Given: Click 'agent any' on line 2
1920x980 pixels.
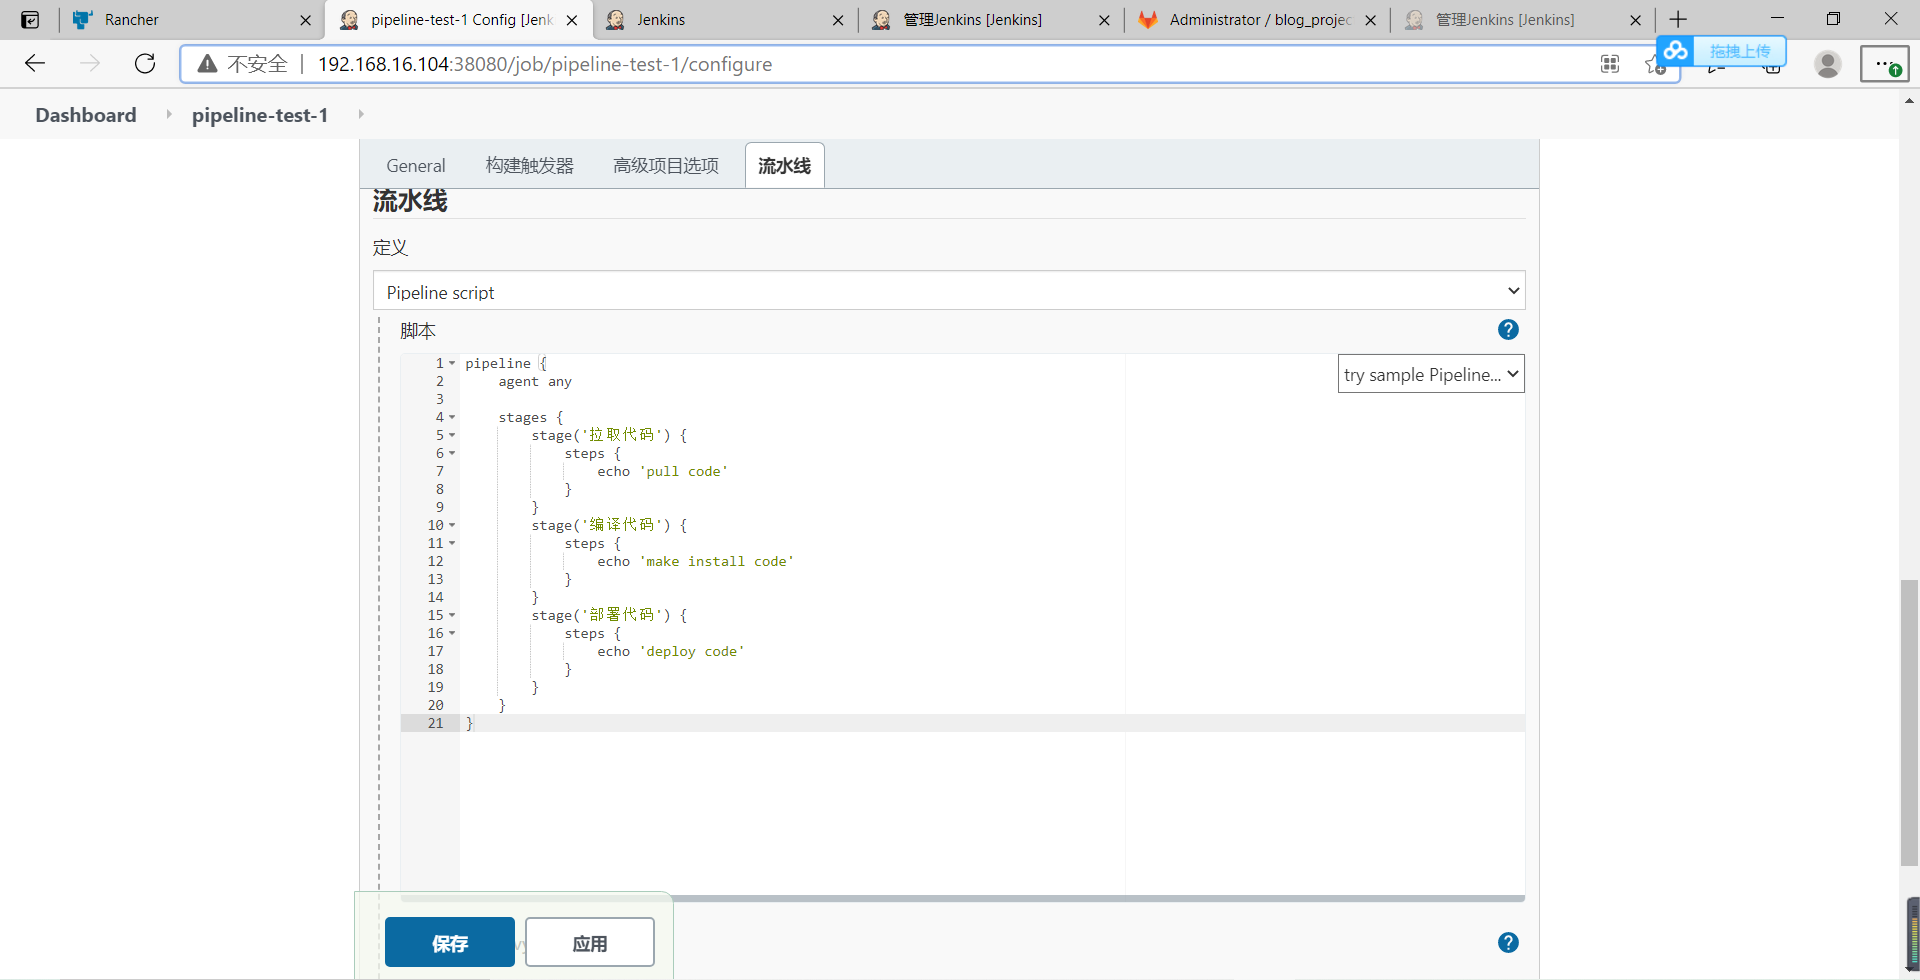Looking at the screenshot, I should pos(535,381).
